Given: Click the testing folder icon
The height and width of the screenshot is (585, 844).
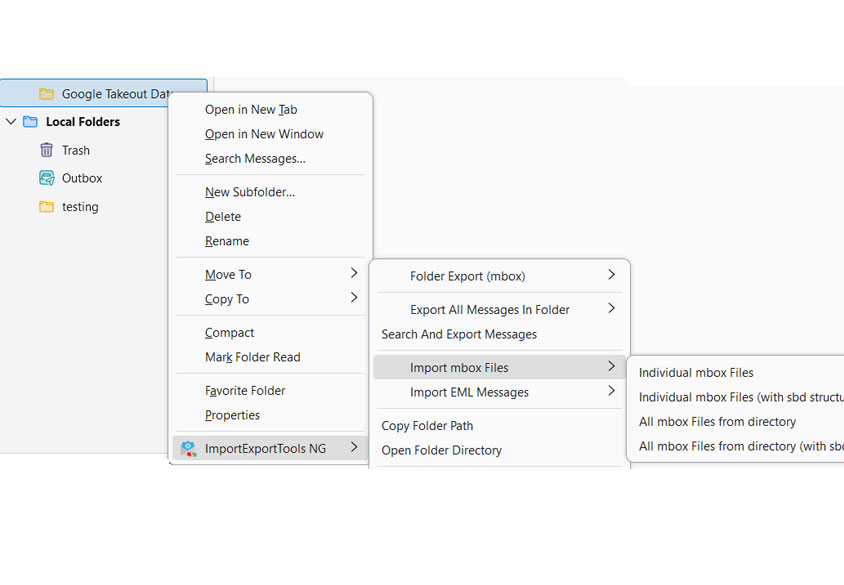Looking at the screenshot, I should (x=47, y=206).
